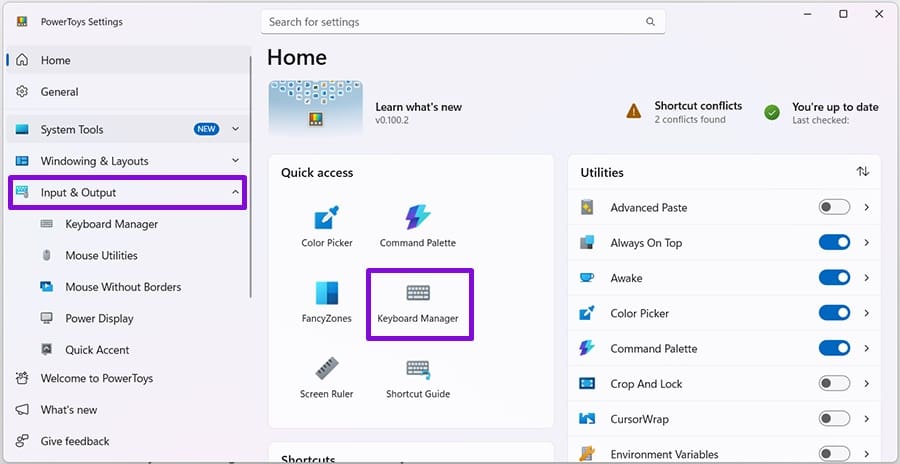This screenshot has height=464, width=900.
Task: Click the NEW badge on System Tools
Action: point(206,129)
